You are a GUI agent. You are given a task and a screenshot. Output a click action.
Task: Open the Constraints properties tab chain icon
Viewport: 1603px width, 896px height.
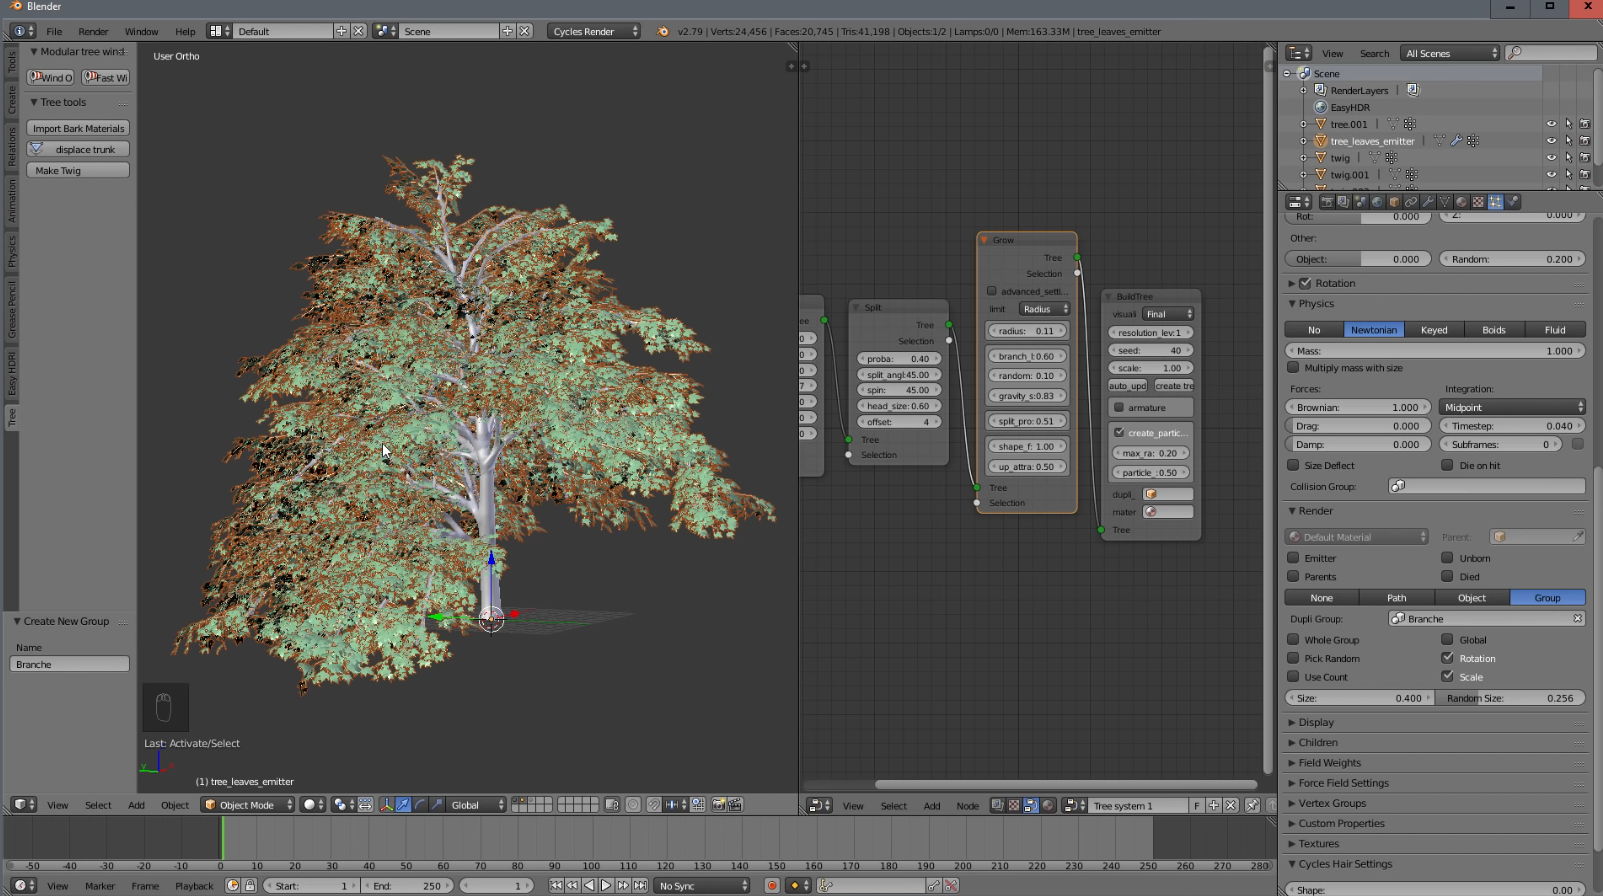click(1411, 202)
